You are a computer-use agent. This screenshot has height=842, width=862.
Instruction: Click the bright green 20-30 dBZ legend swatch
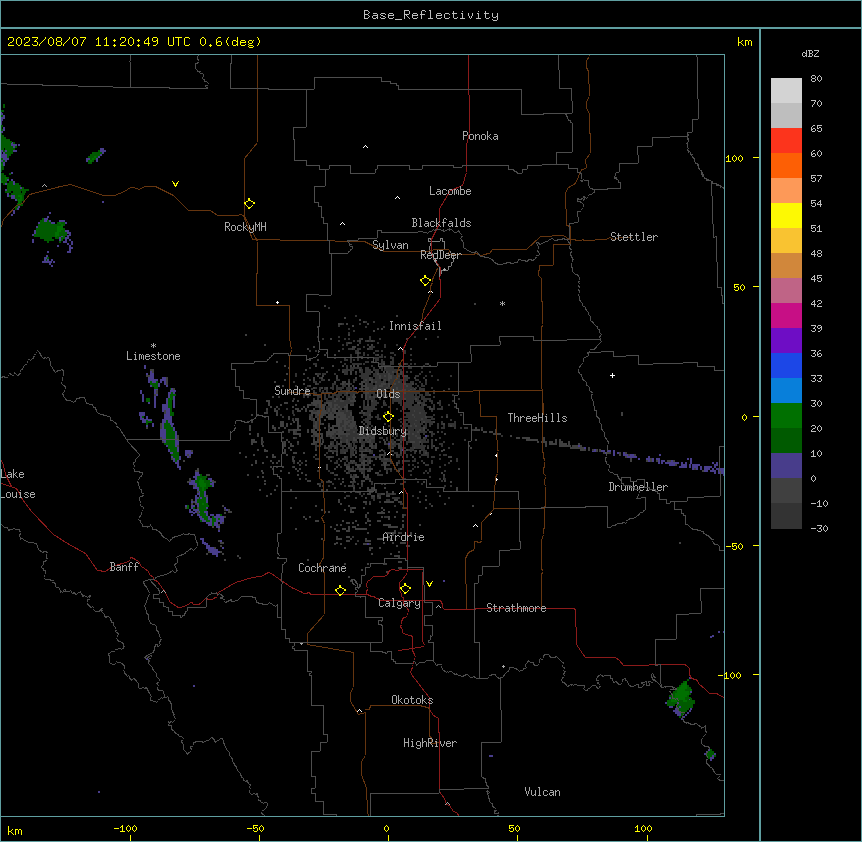786,416
